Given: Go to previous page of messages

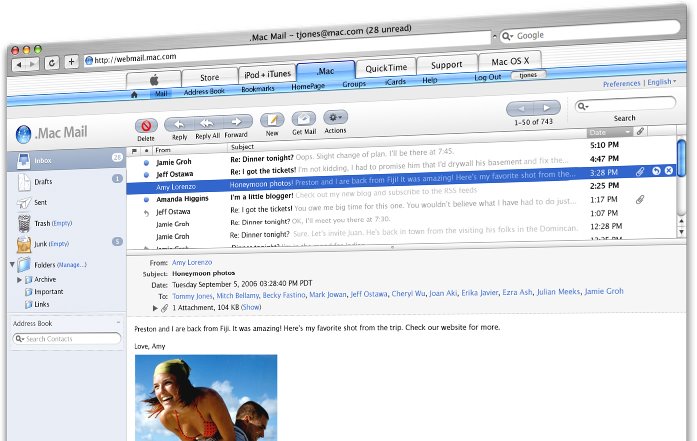Looking at the screenshot, I should (x=521, y=108).
